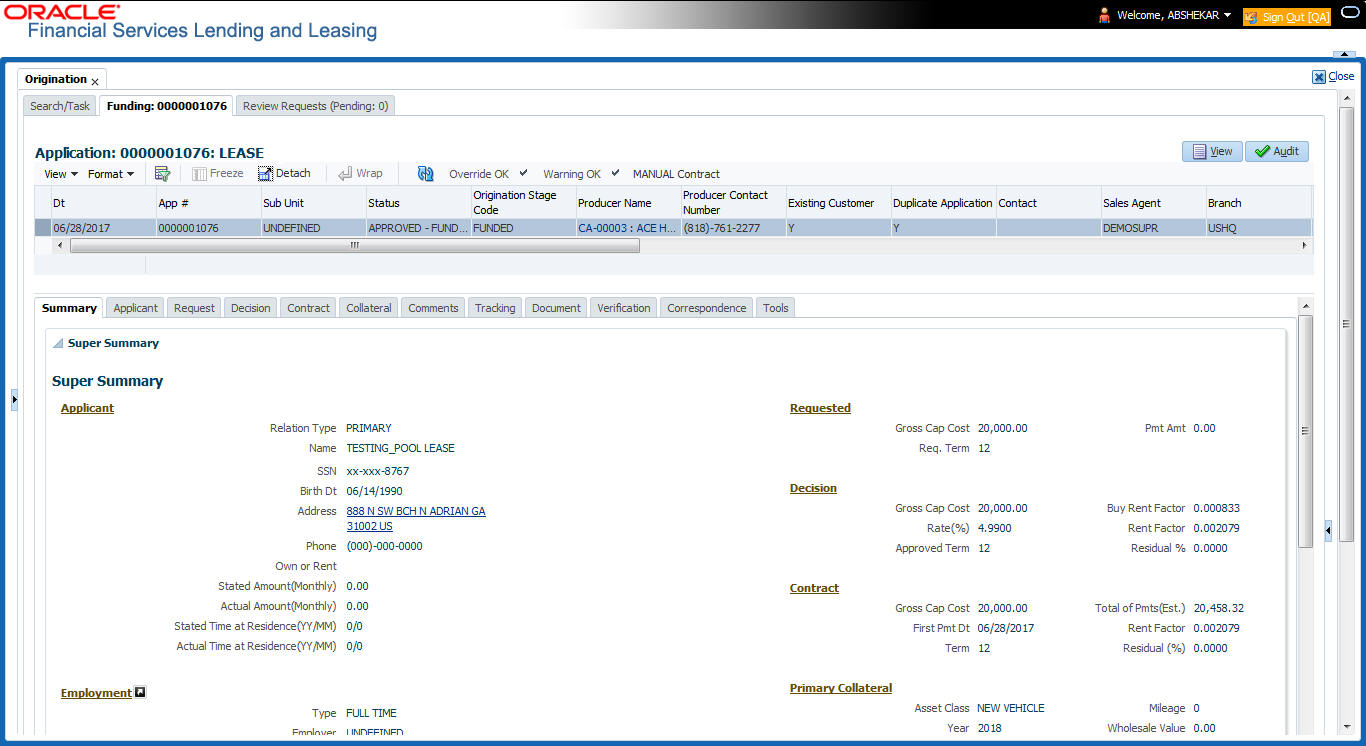Open the Contract tab
1366x746 pixels.
tap(308, 308)
